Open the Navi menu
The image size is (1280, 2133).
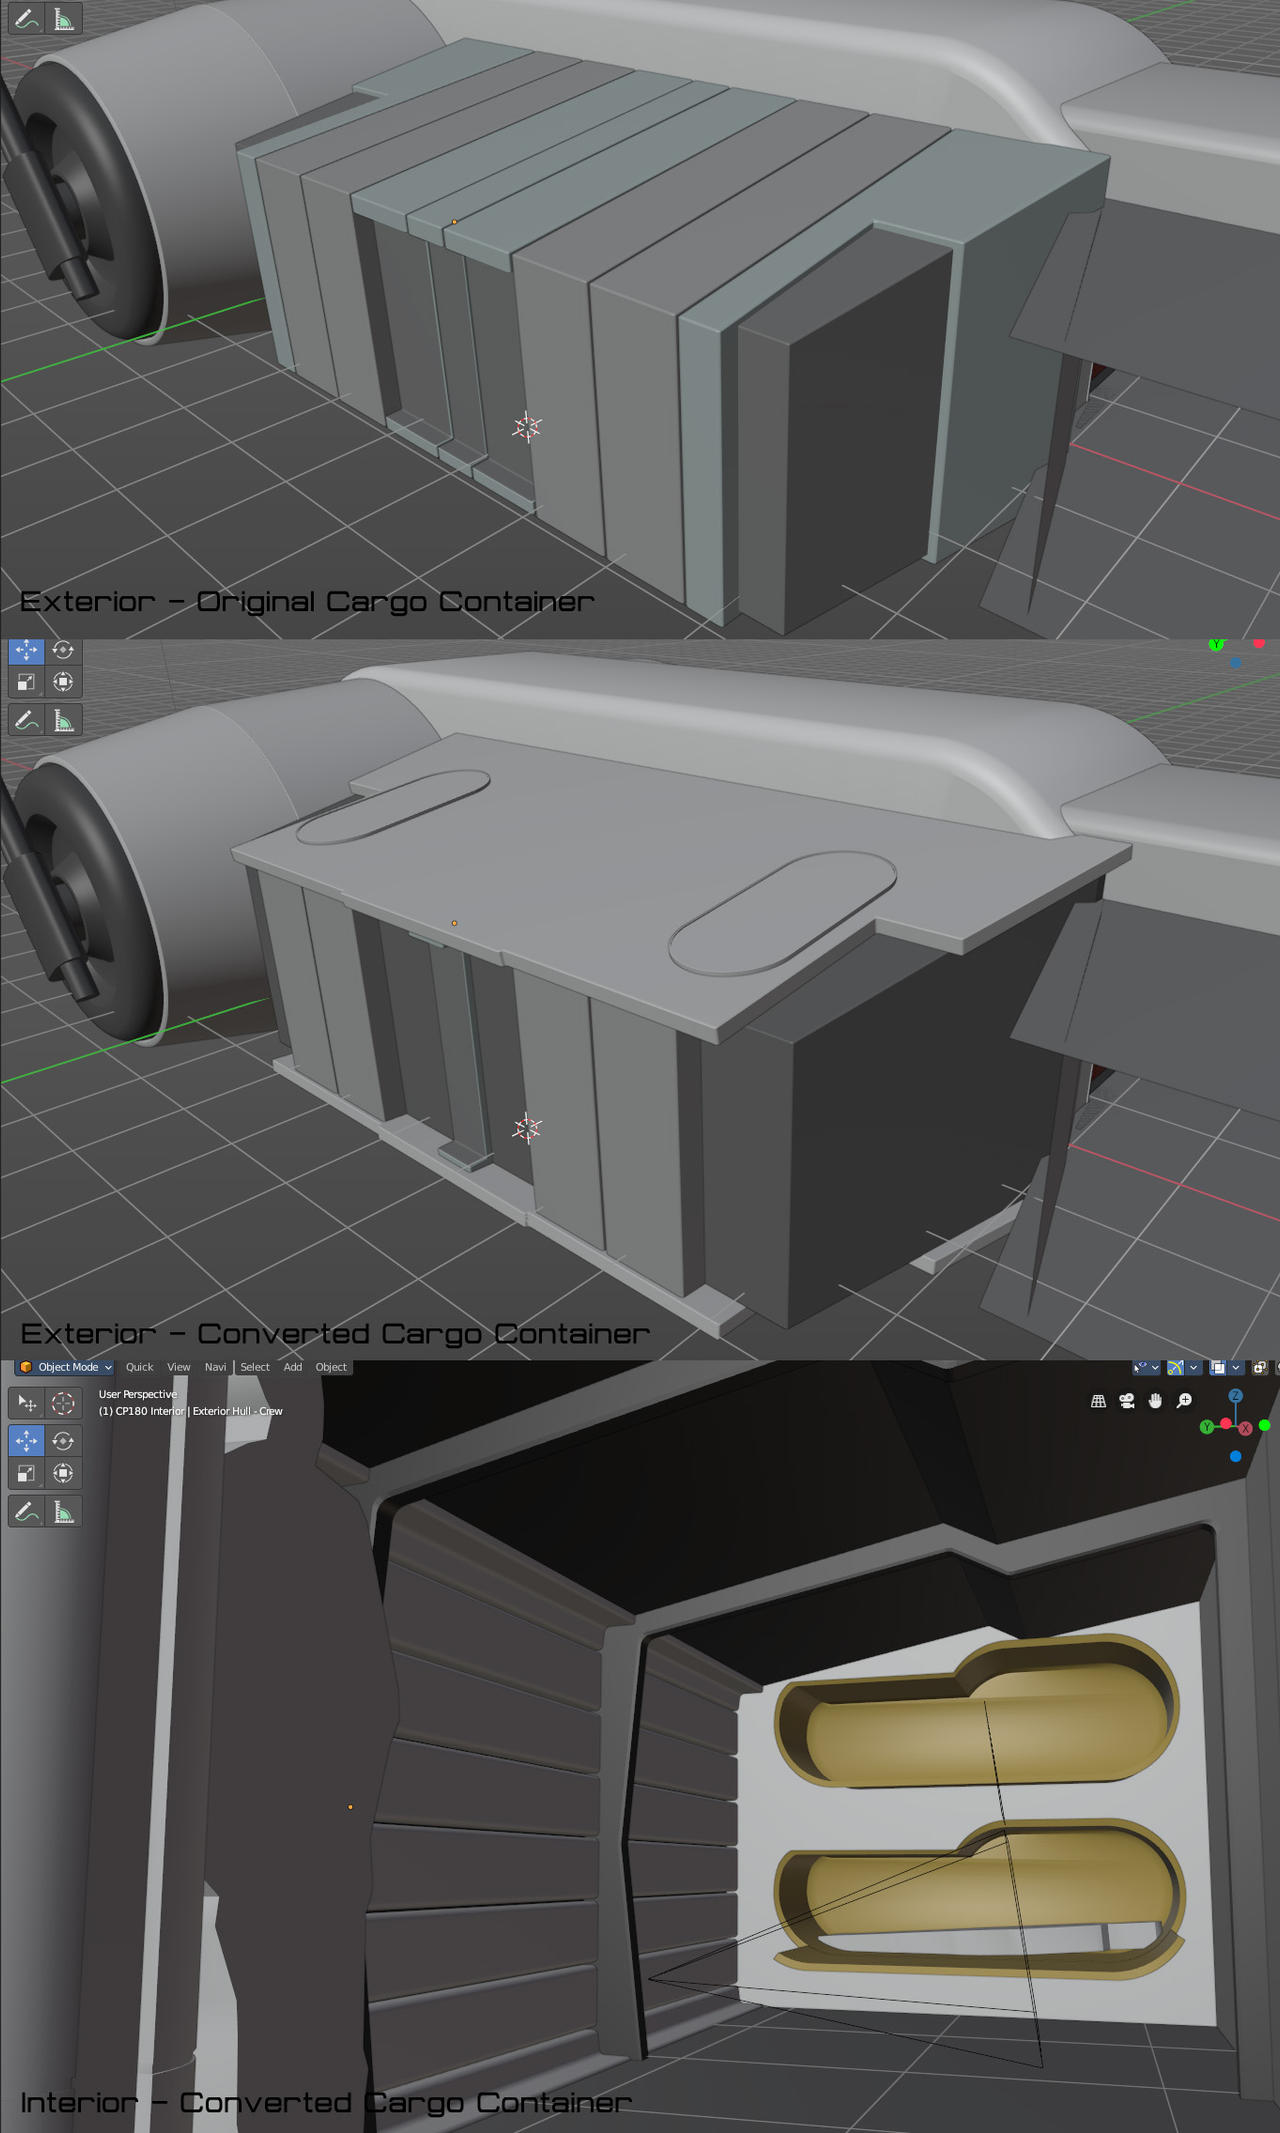pyautogui.click(x=215, y=1367)
